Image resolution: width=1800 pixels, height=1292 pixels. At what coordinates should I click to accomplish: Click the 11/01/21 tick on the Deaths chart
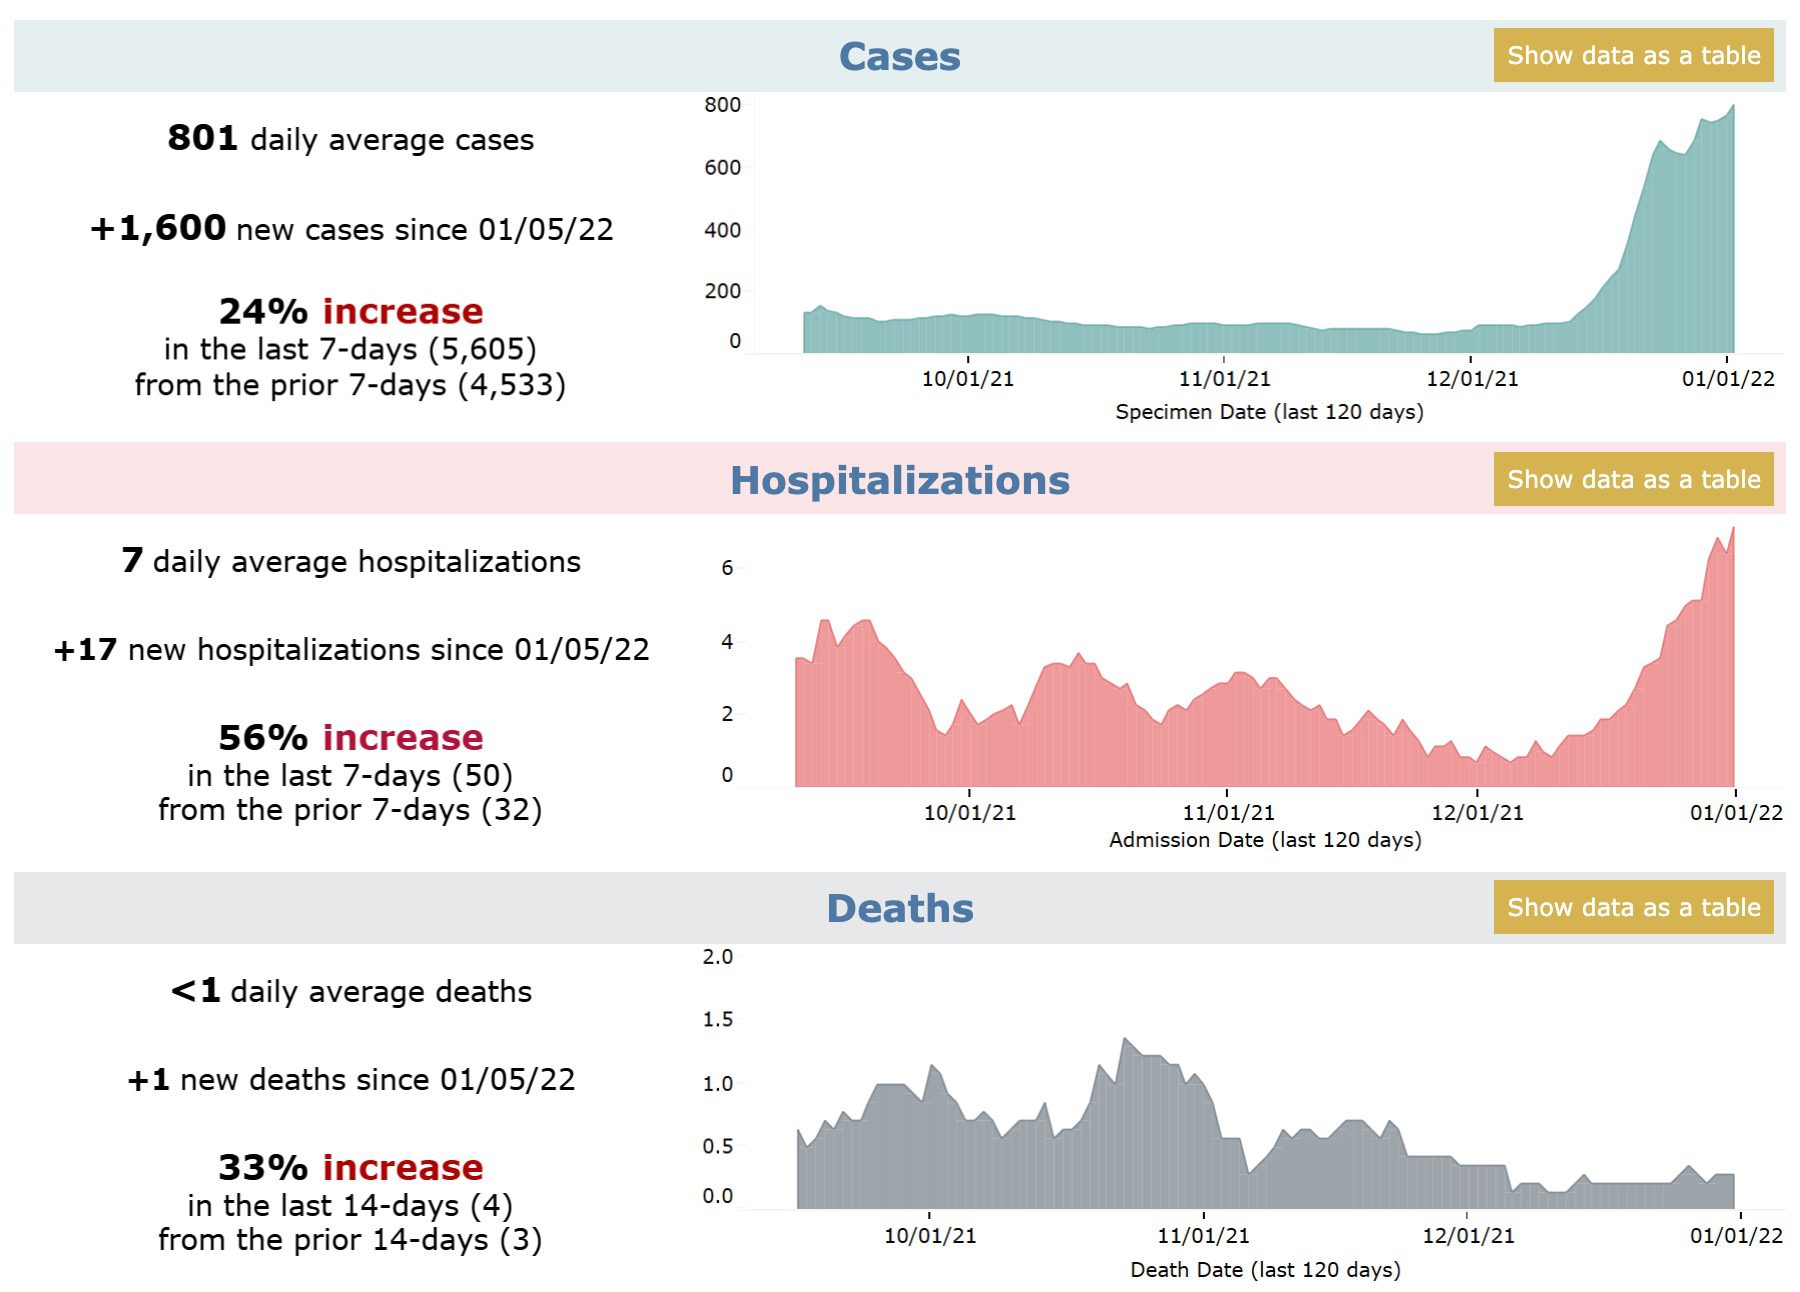click(1203, 1236)
